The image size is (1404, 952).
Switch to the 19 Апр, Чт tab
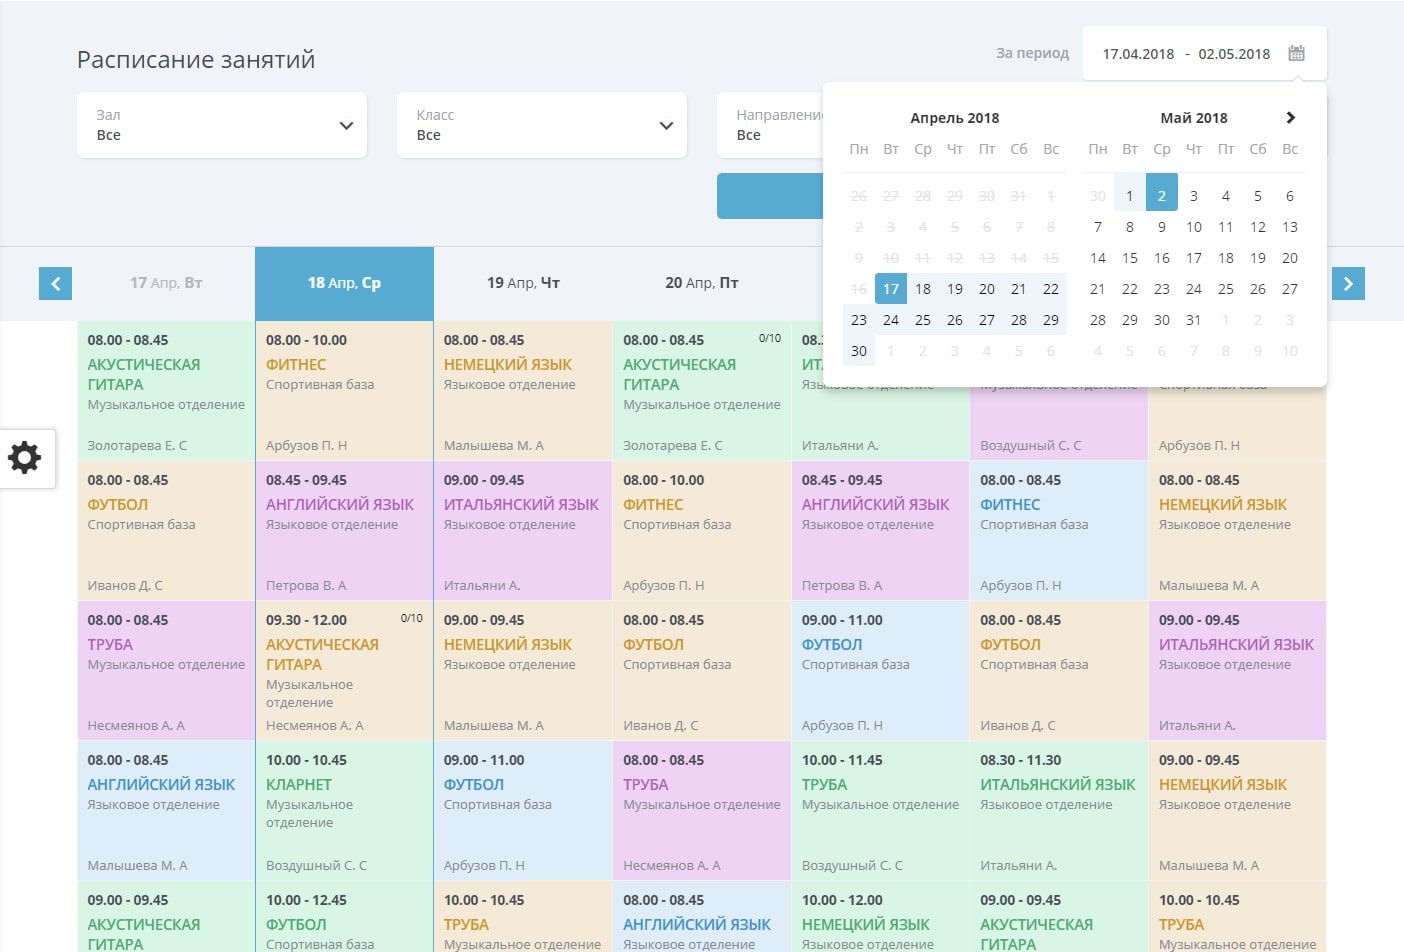point(523,283)
